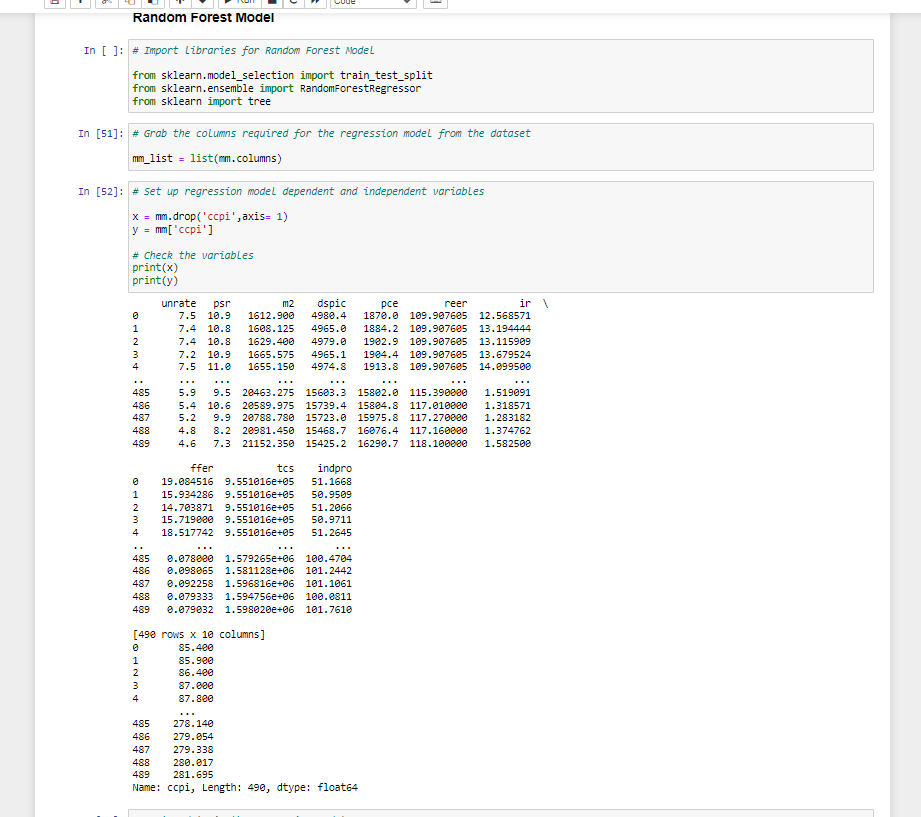
Task: Click the dspic value 4980.4
Action: pyautogui.click(x=328, y=316)
